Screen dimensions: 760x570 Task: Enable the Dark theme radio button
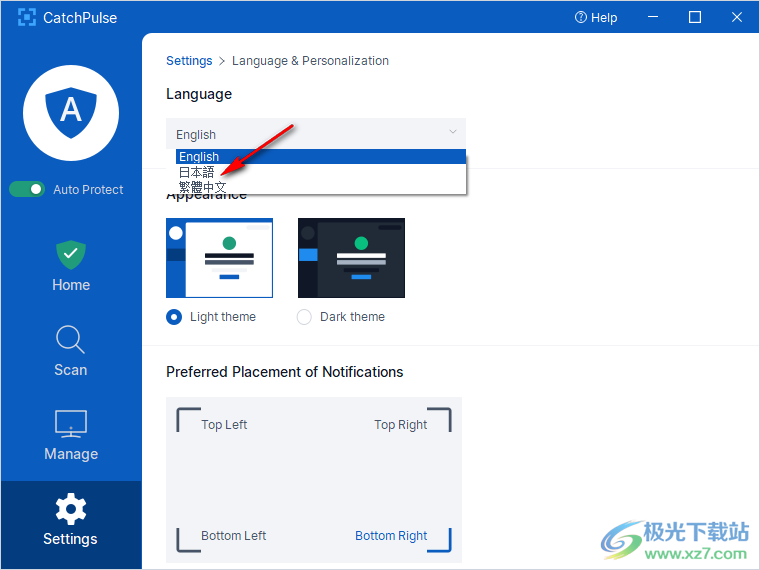point(304,317)
